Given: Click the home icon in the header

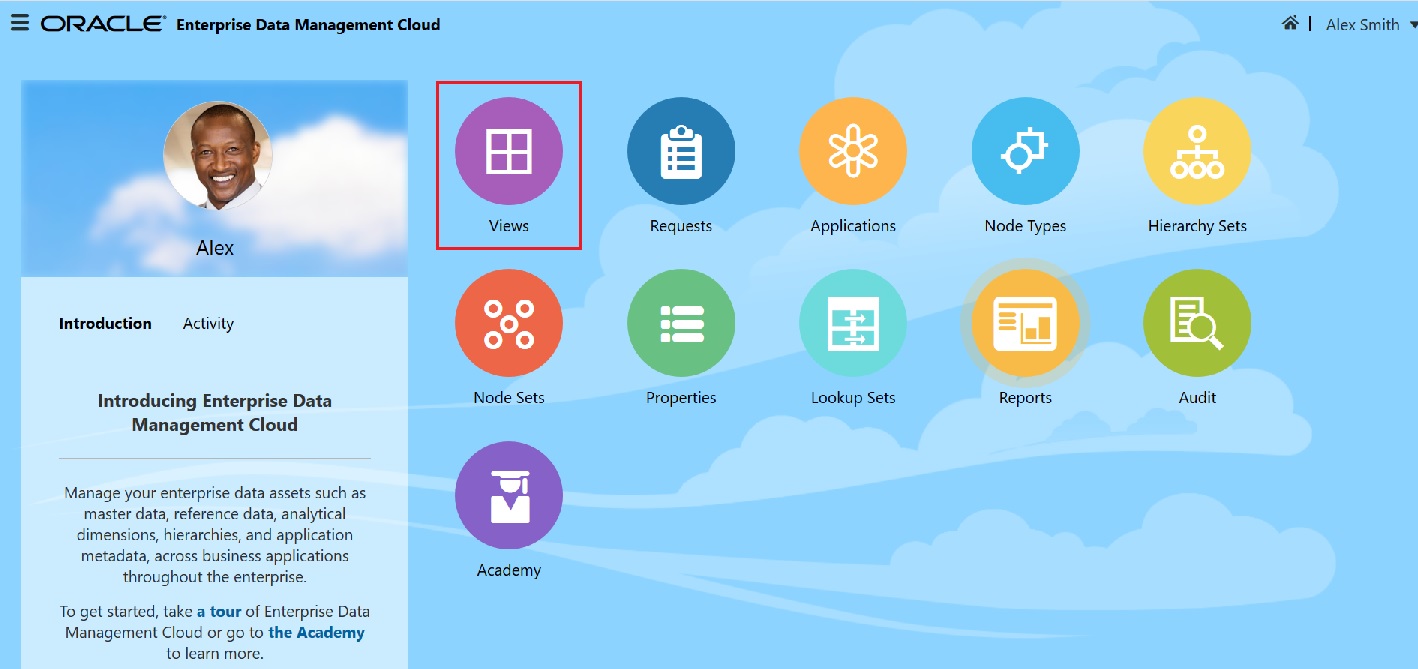Looking at the screenshot, I should (x=1290, y=22).
